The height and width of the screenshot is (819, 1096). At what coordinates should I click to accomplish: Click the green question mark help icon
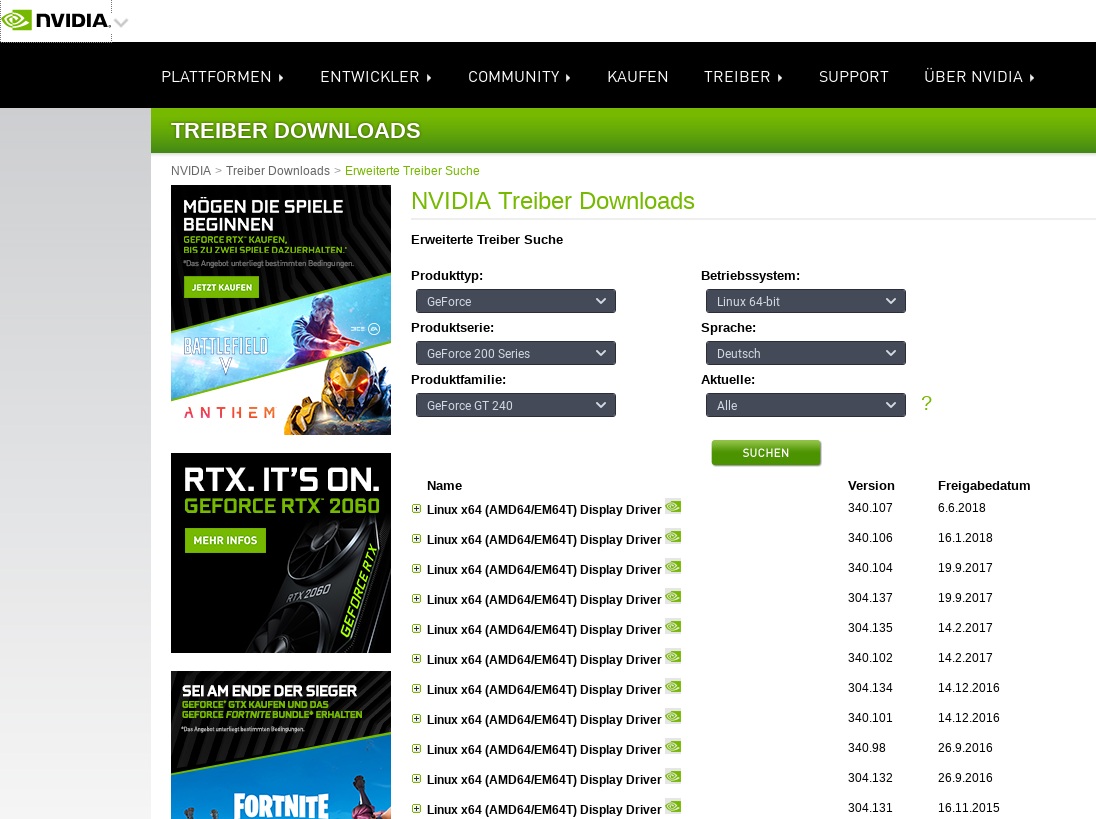pyautogui.click(x=926, y=403)
